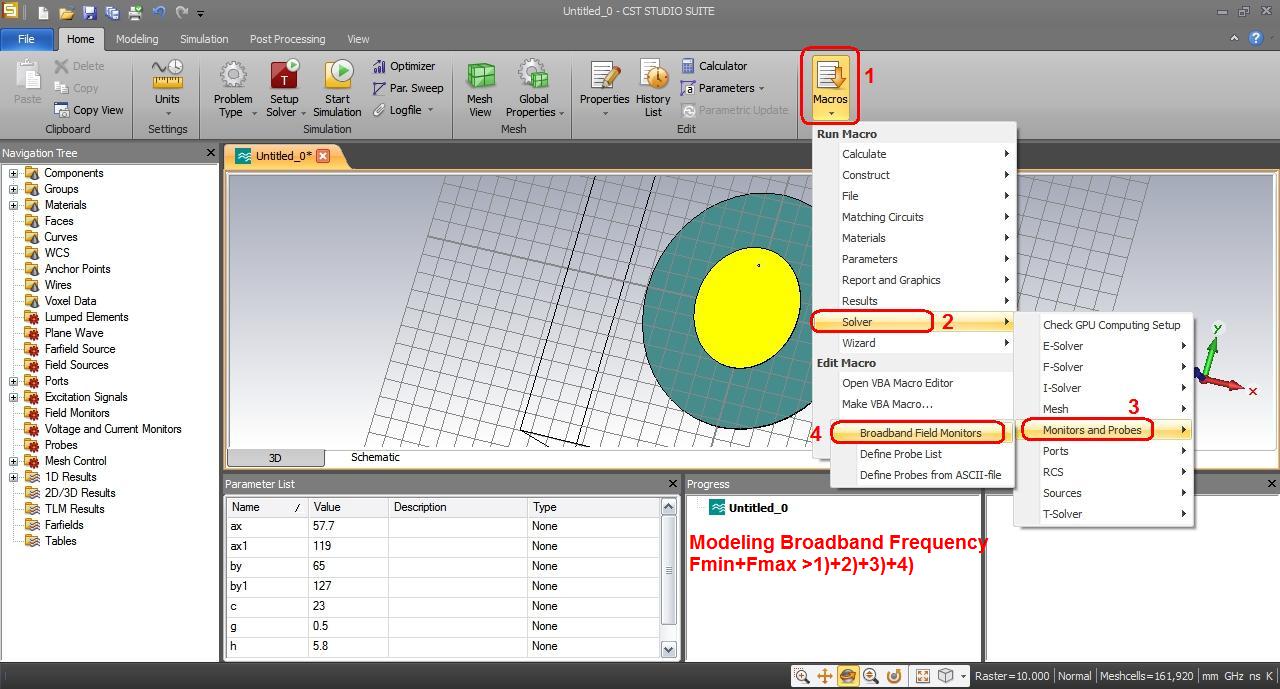Open the History List
This screenshot has height=689, width=1280.
pos(653,88)
